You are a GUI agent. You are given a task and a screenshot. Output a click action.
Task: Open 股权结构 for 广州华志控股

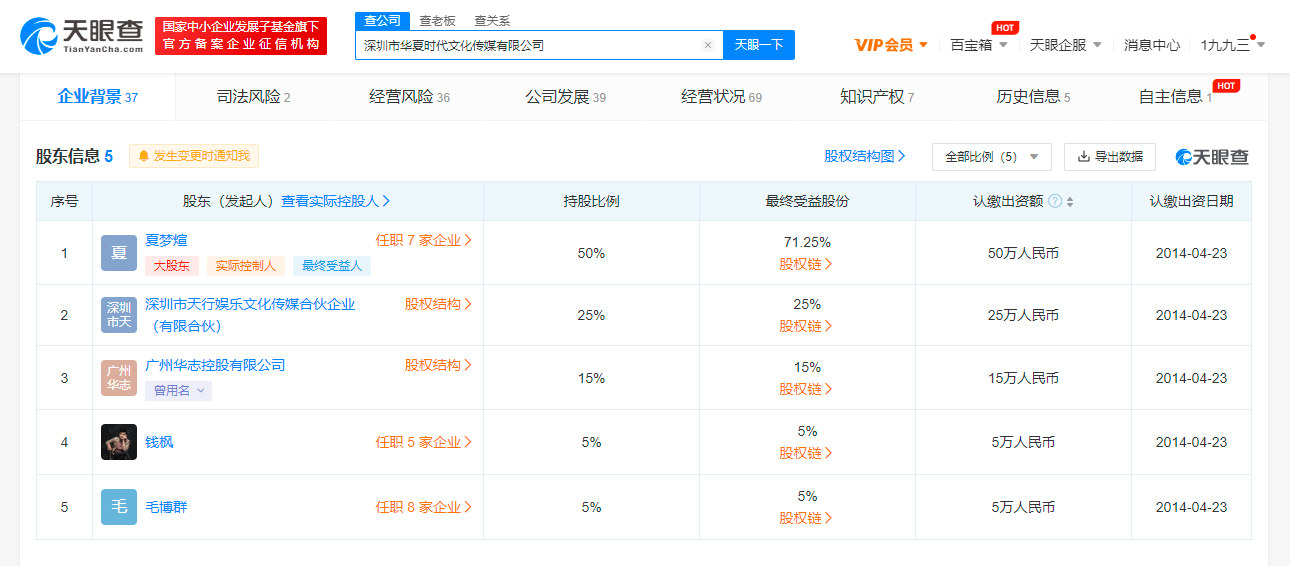click(438, 365)
